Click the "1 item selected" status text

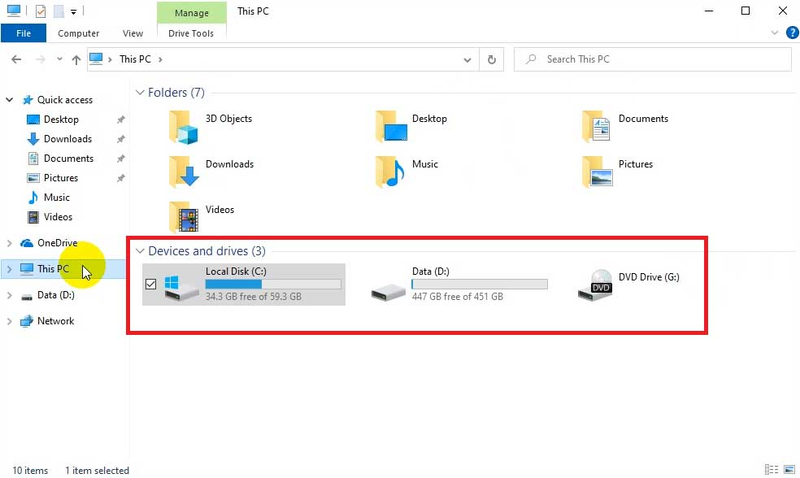coord(97,470)
